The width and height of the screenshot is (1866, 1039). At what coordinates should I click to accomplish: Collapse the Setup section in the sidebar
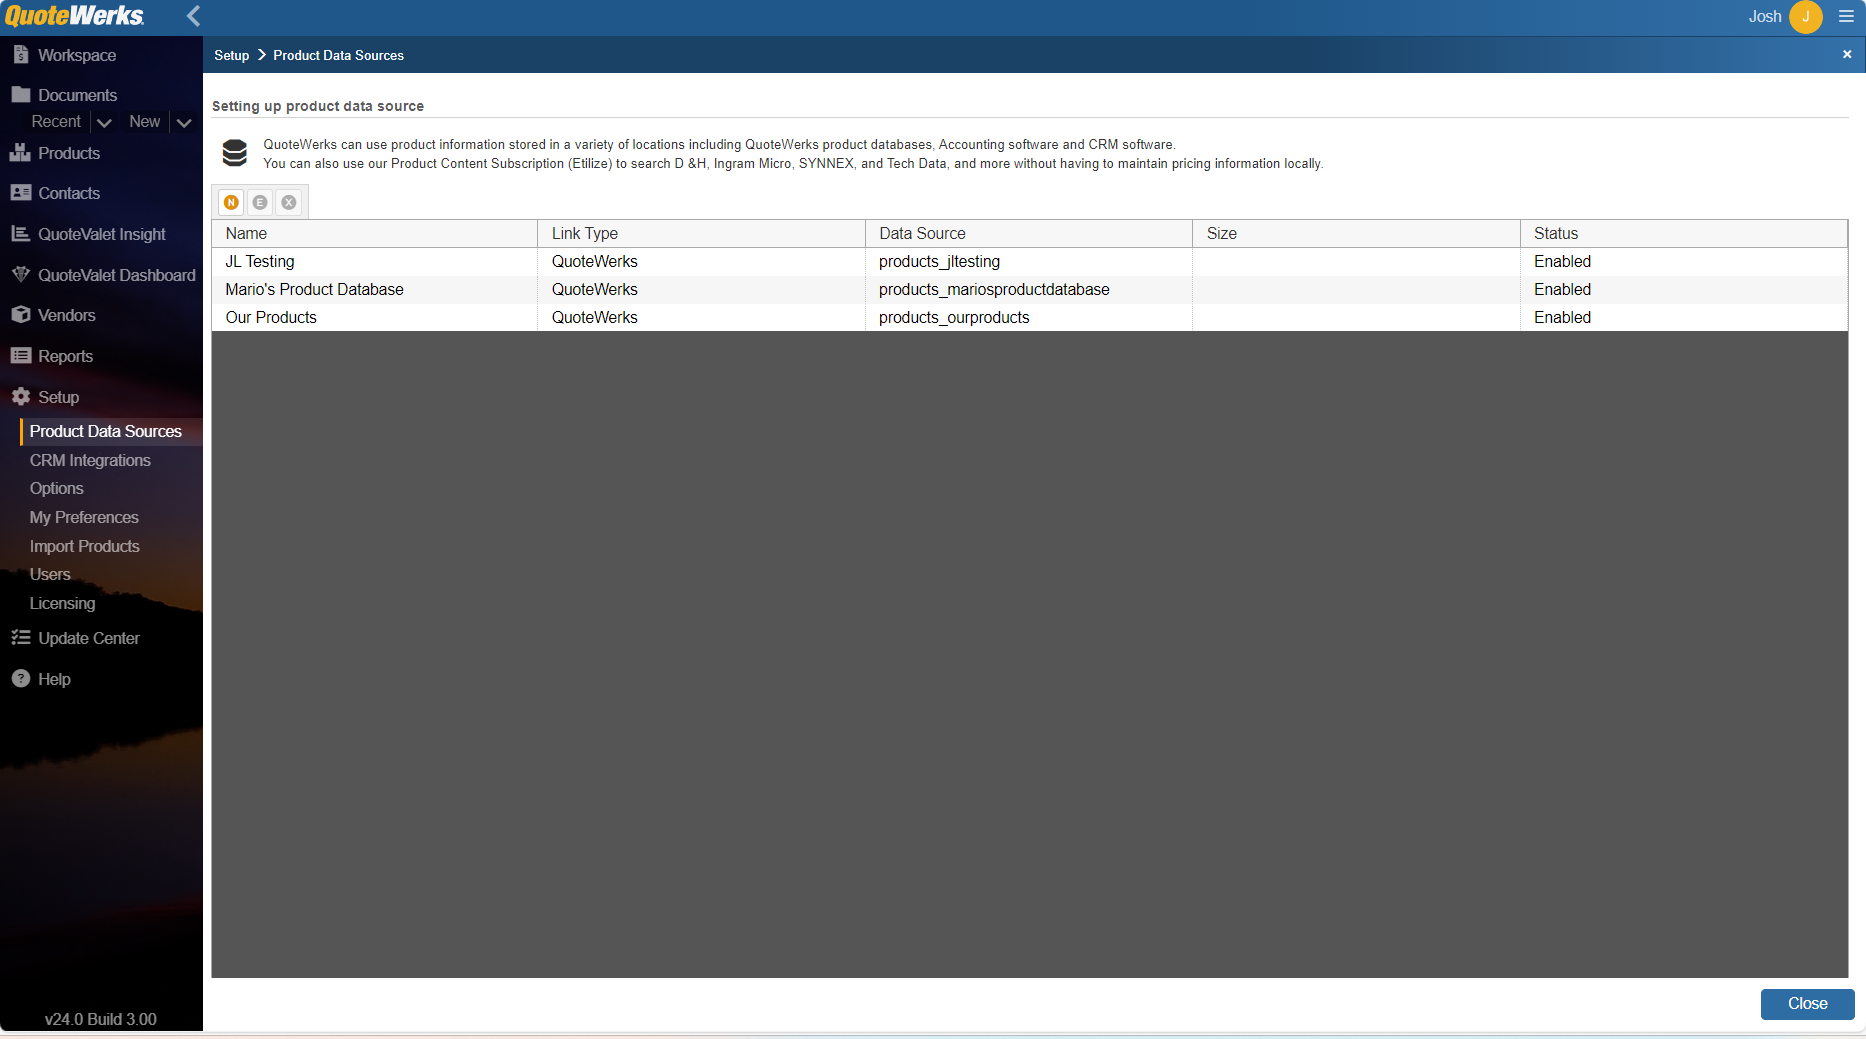coord(58,397)
